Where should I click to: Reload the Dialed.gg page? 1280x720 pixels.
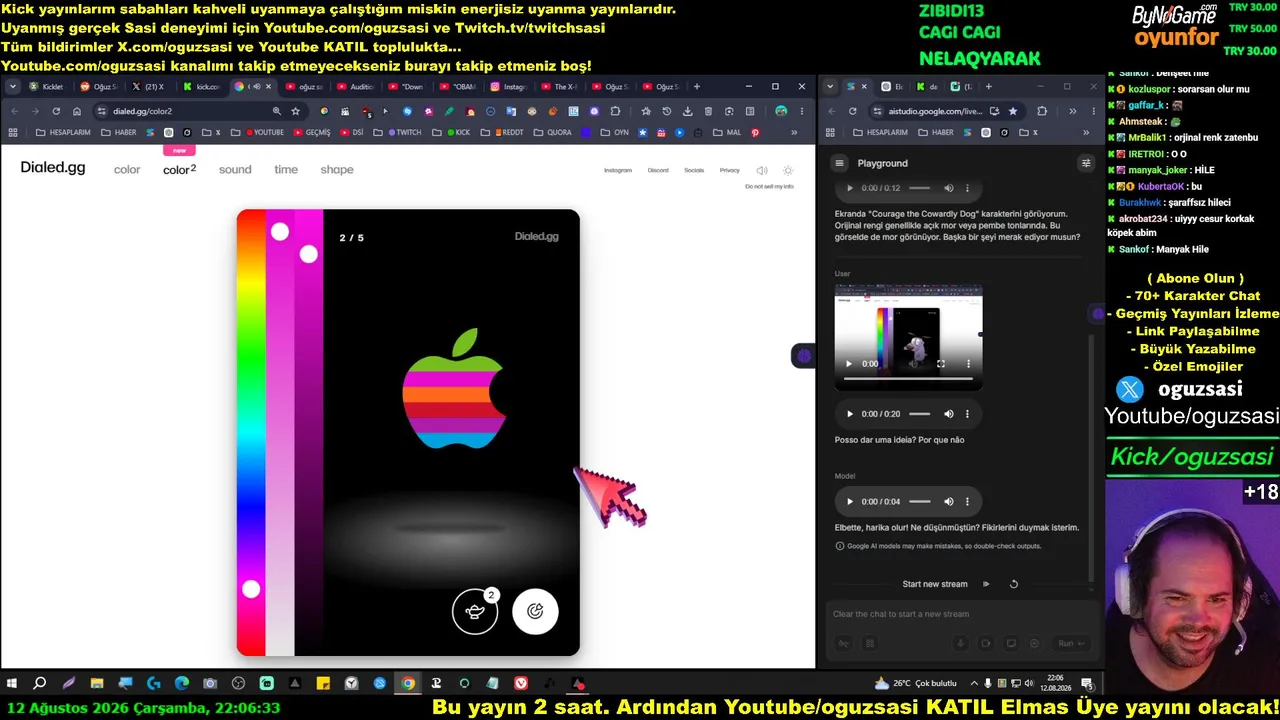[x=56, y=111]
